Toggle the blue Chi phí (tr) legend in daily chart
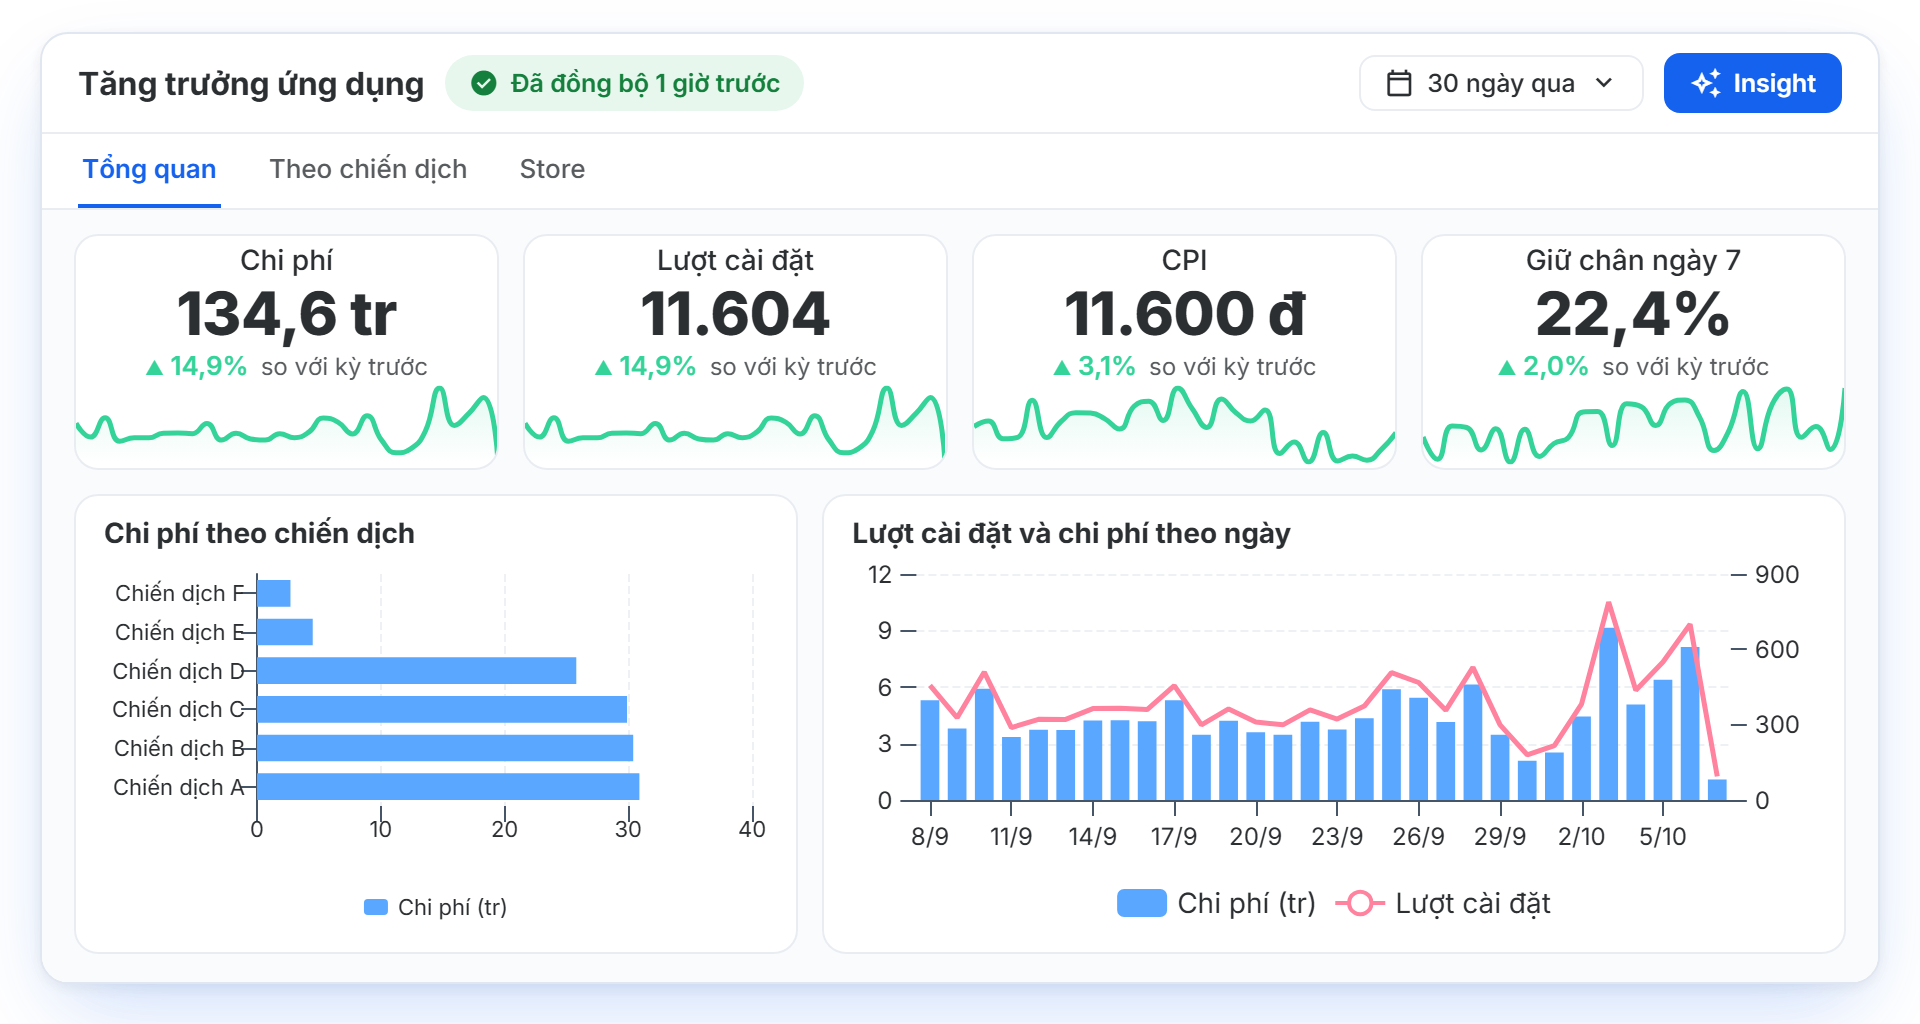The width and height of the screenshot is (1920, 1024). pos(1216,903)
